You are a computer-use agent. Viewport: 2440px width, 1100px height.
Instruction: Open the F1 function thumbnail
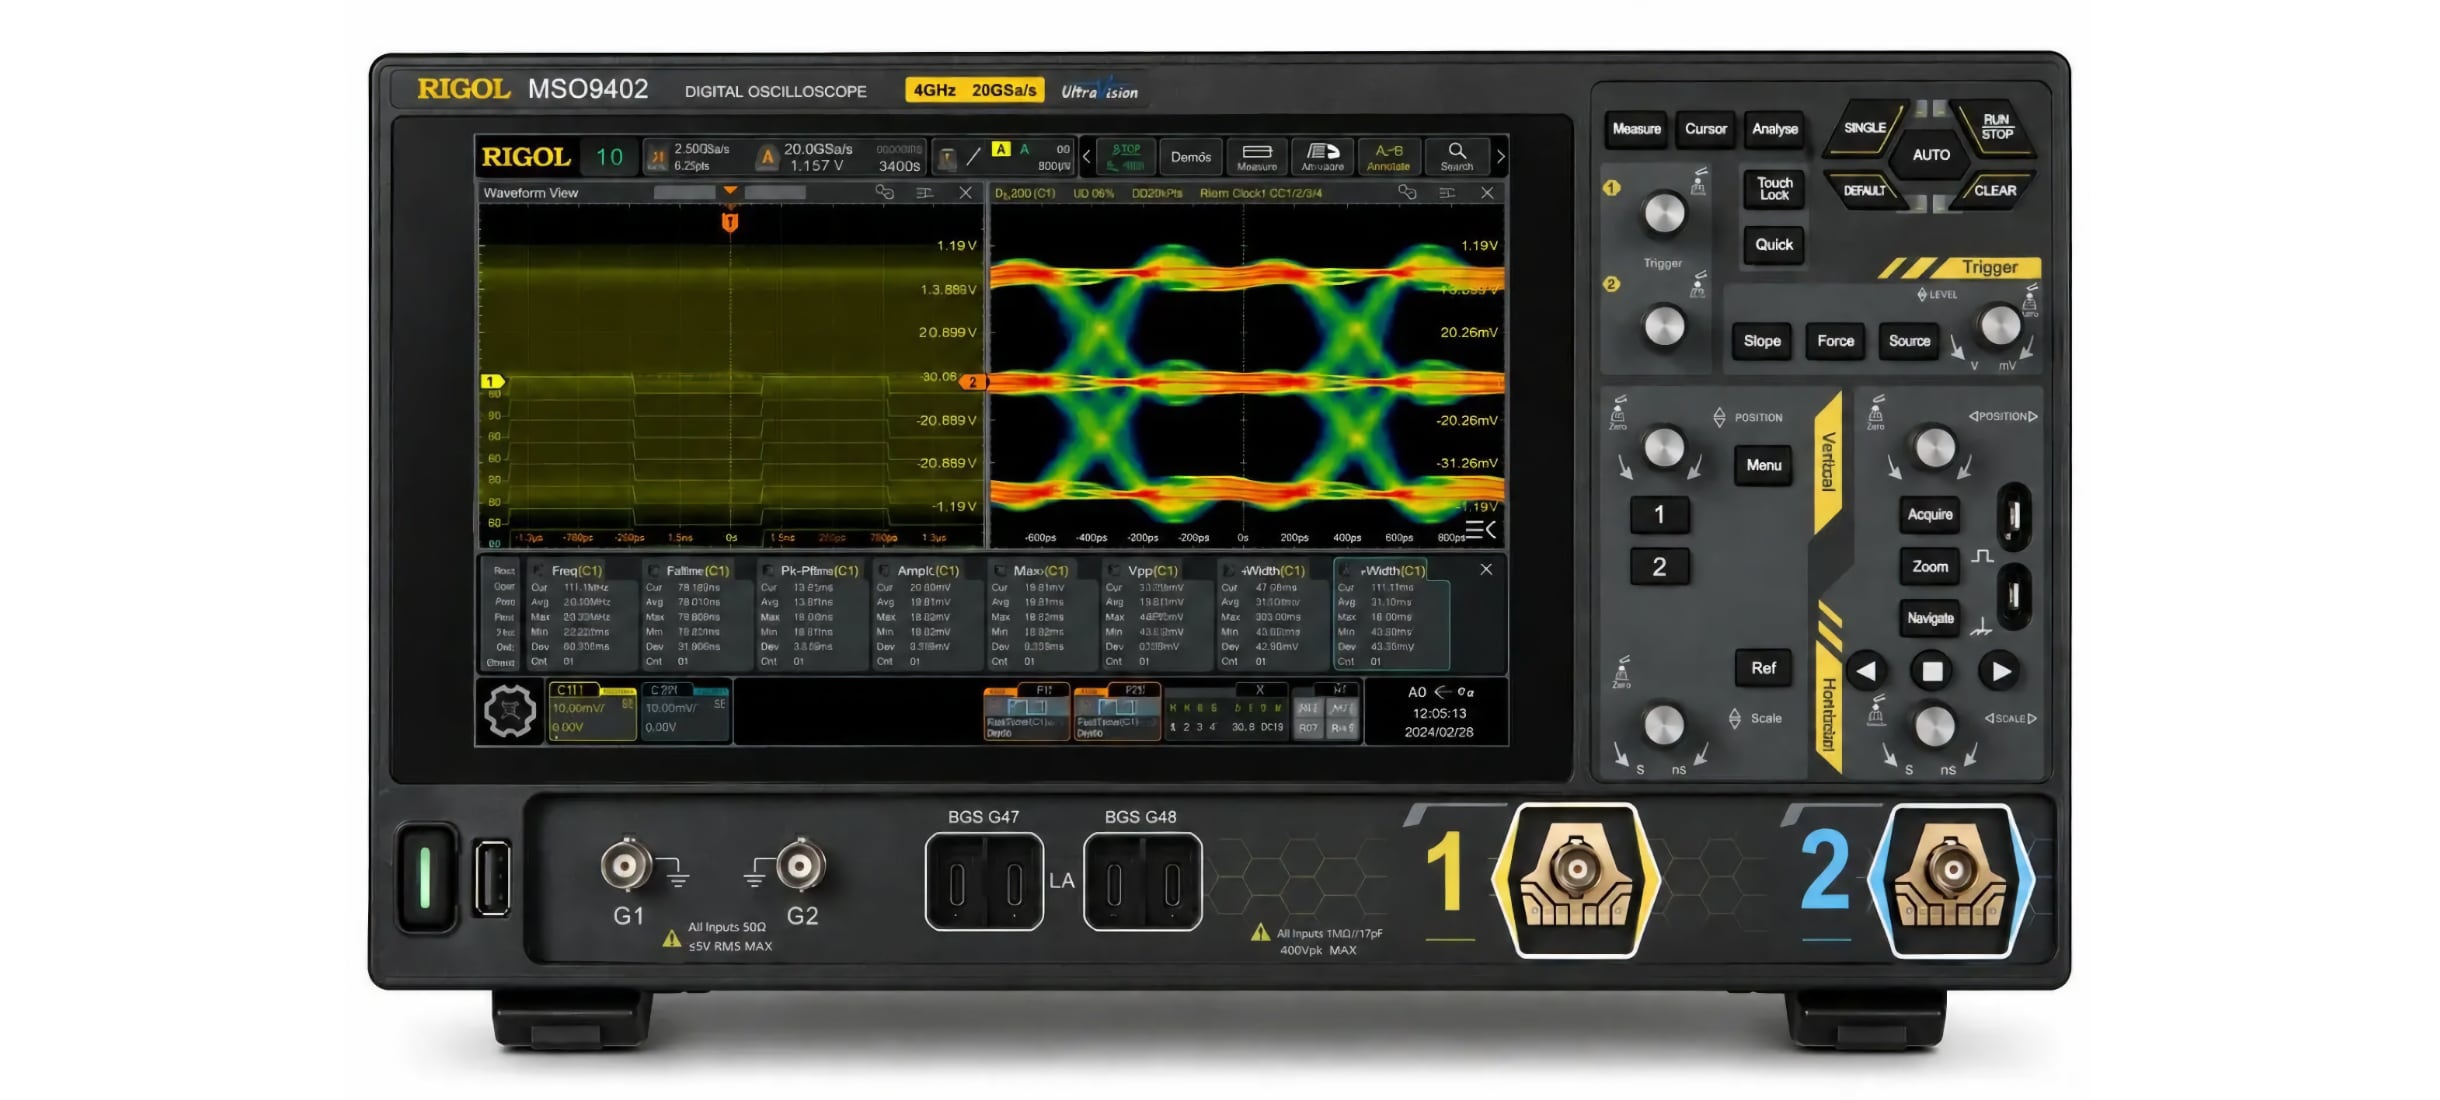[1026, 711]
